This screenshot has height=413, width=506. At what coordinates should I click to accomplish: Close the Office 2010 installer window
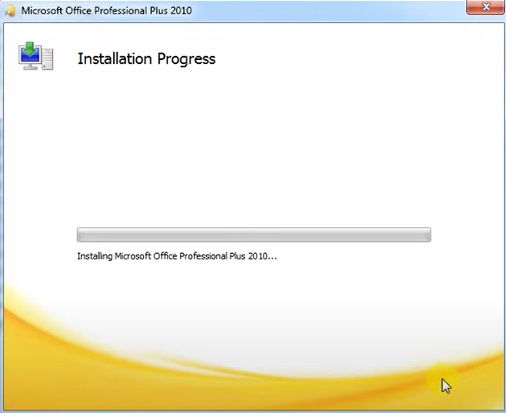point(485,7)
